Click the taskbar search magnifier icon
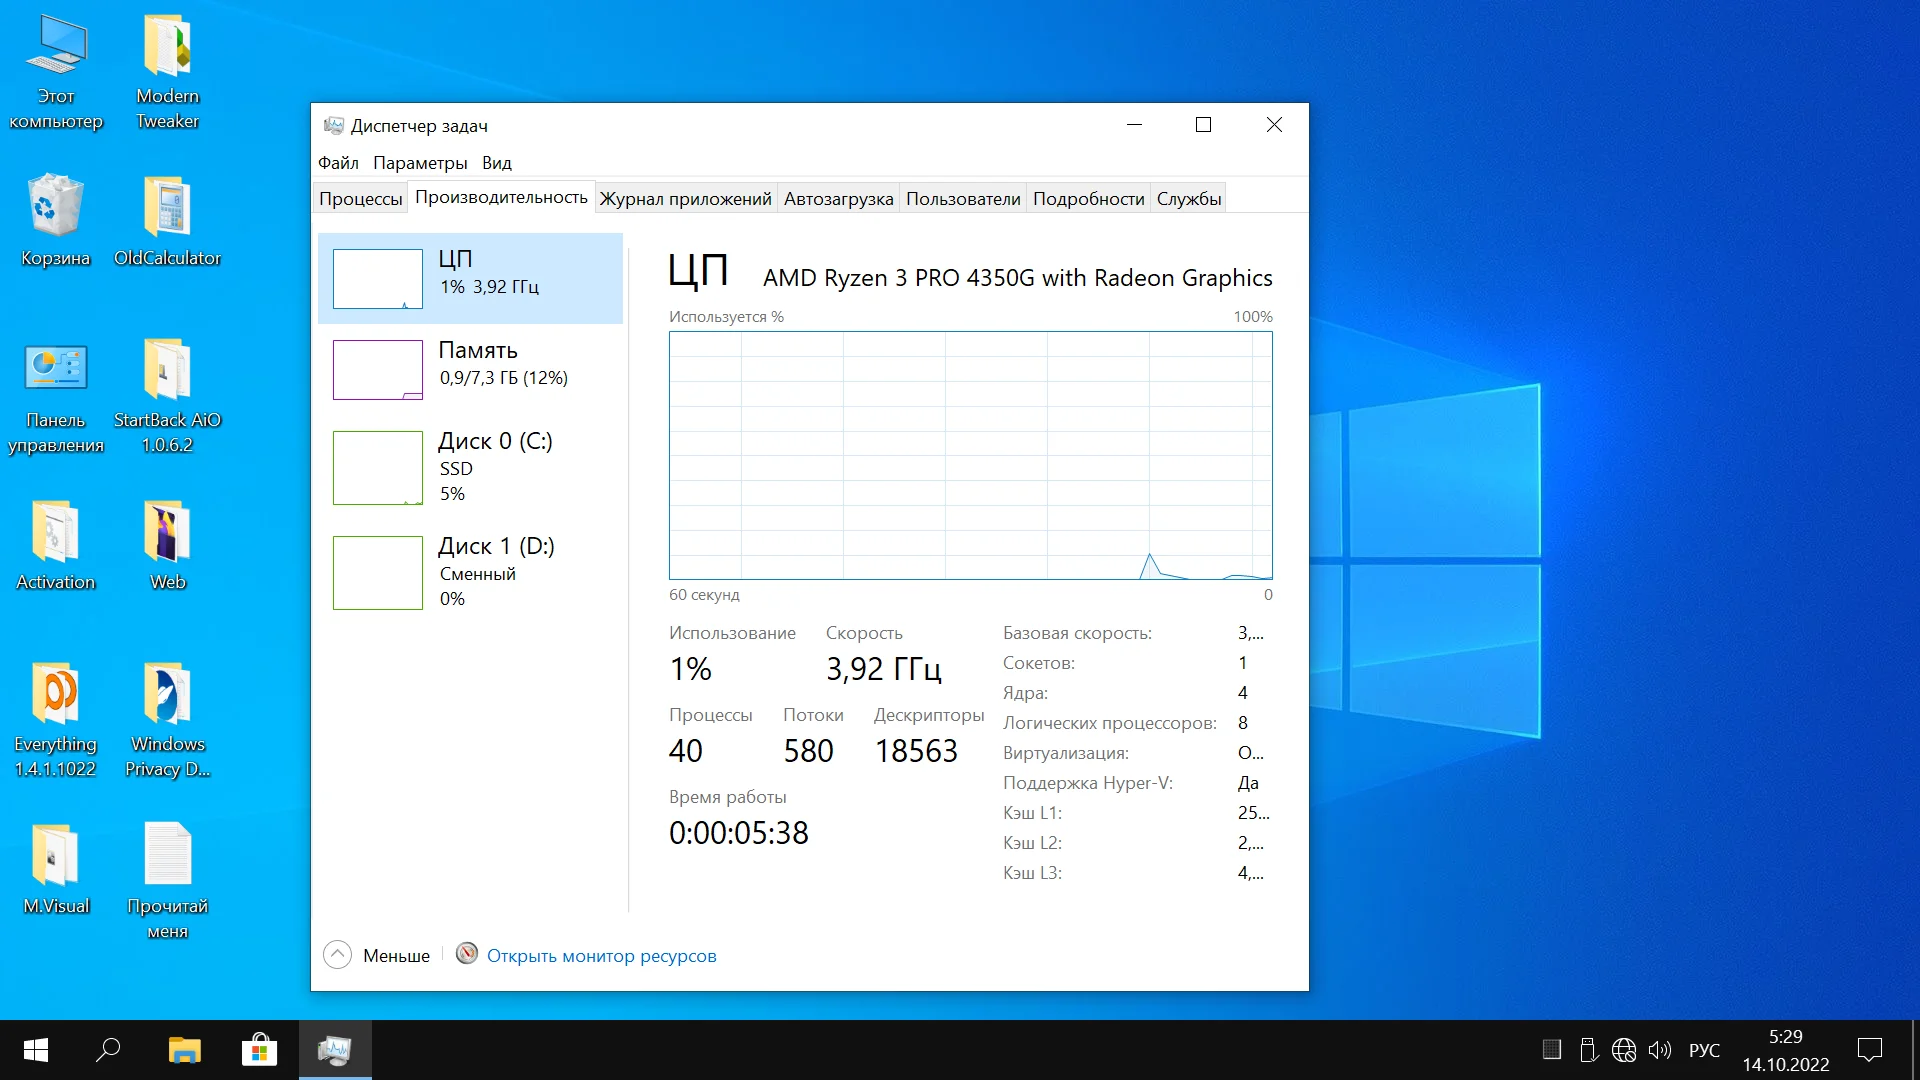Screen dimensions: 1920x1080 point(108,1050)
